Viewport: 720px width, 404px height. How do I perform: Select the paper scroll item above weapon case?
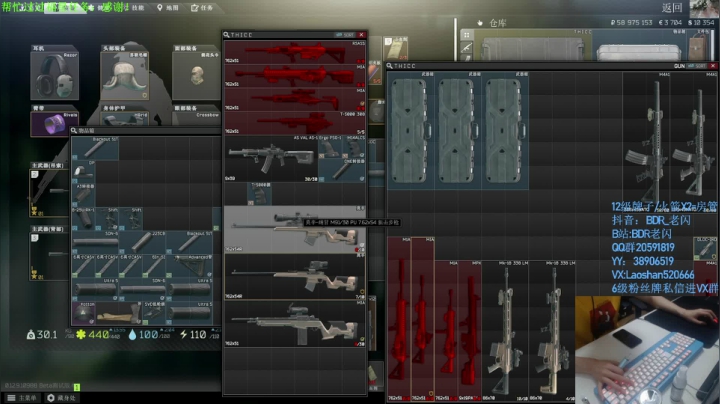[x=396, y=48]
